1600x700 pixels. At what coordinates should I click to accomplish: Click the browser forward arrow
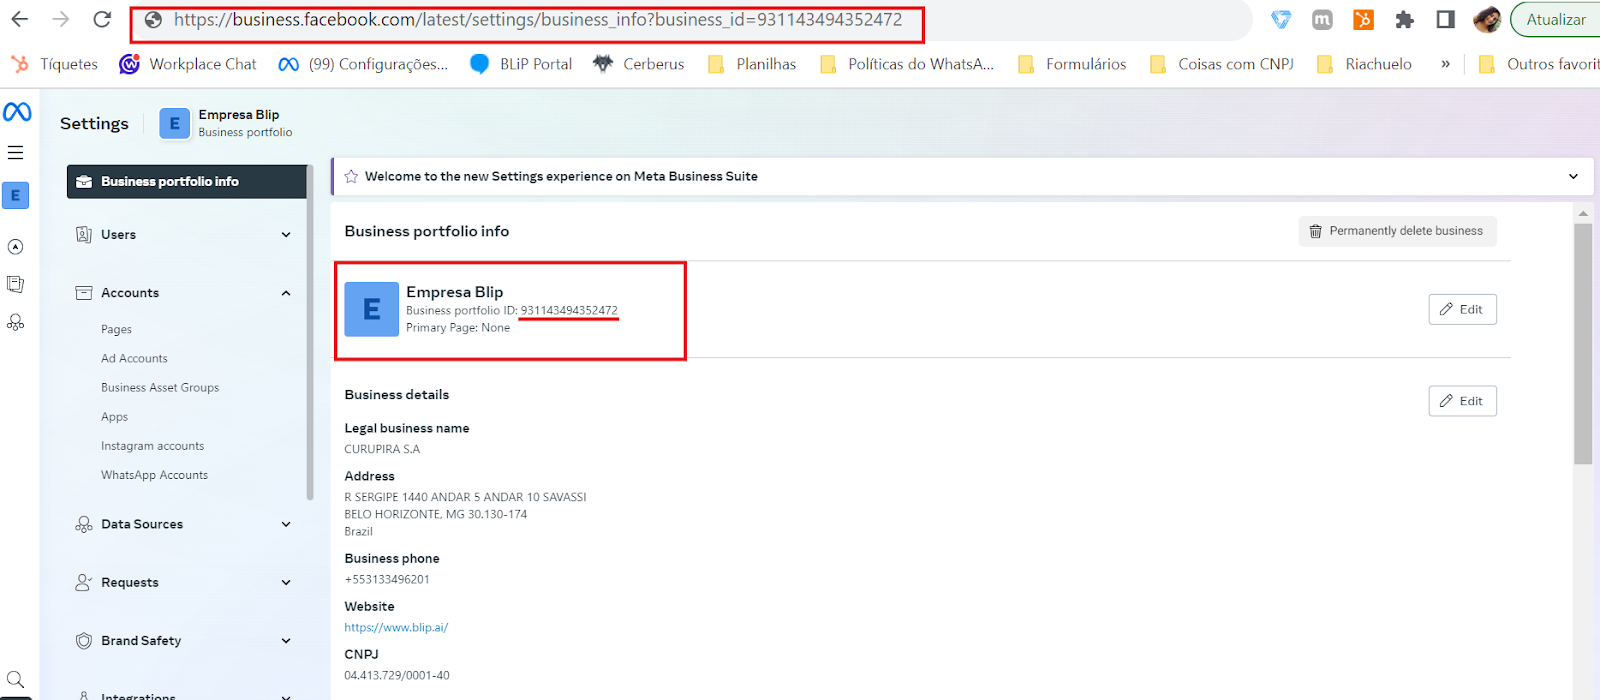[61, 19]
